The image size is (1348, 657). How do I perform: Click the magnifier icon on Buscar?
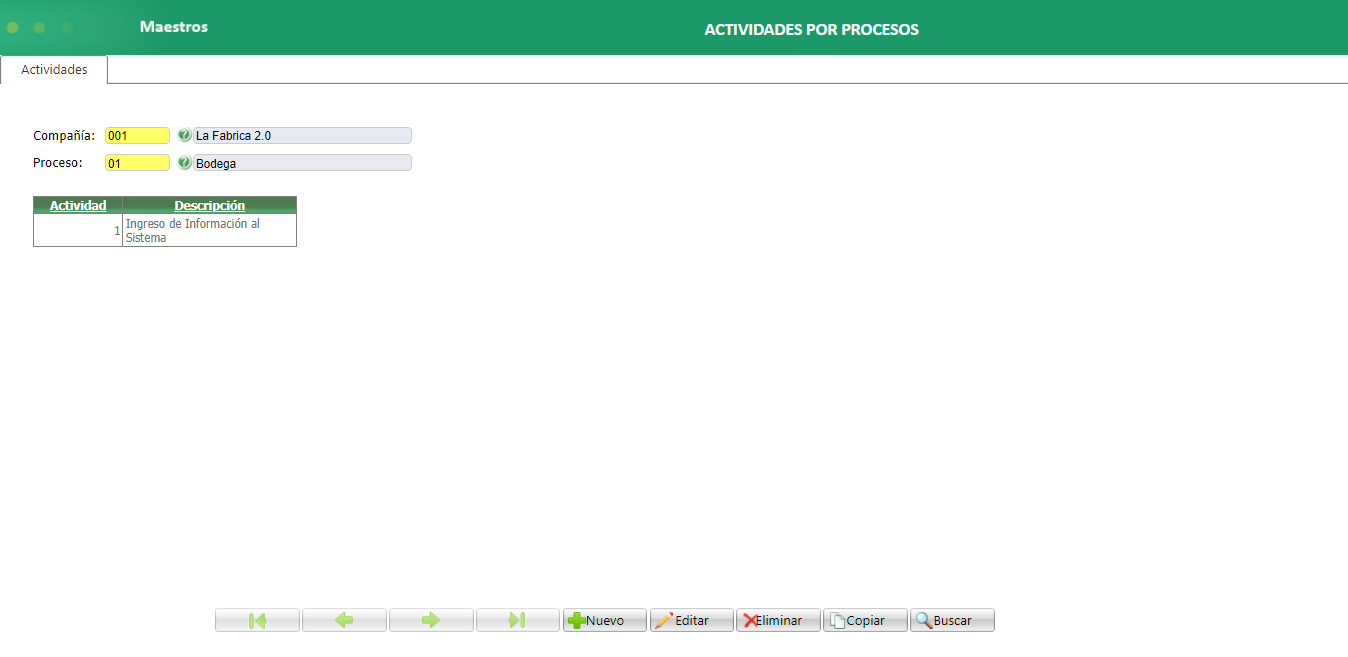pos(925,620)
